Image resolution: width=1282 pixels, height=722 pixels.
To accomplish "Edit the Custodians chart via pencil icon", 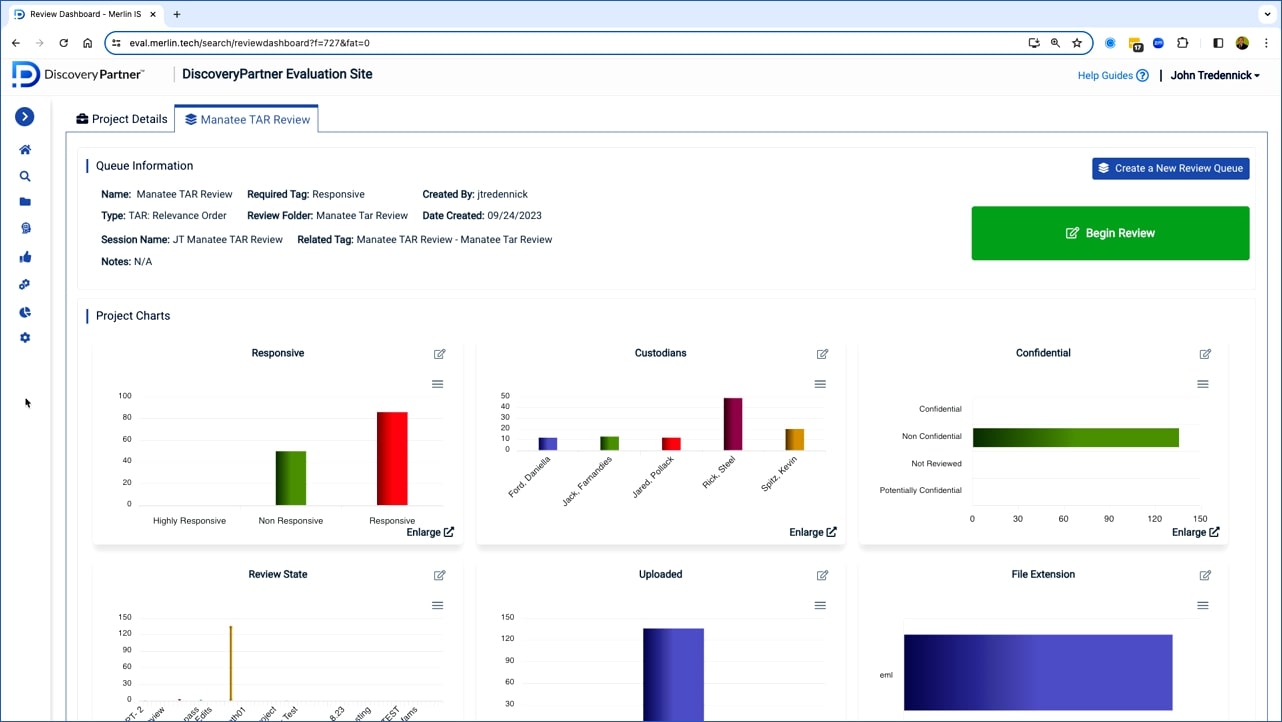I will point(822,354).
